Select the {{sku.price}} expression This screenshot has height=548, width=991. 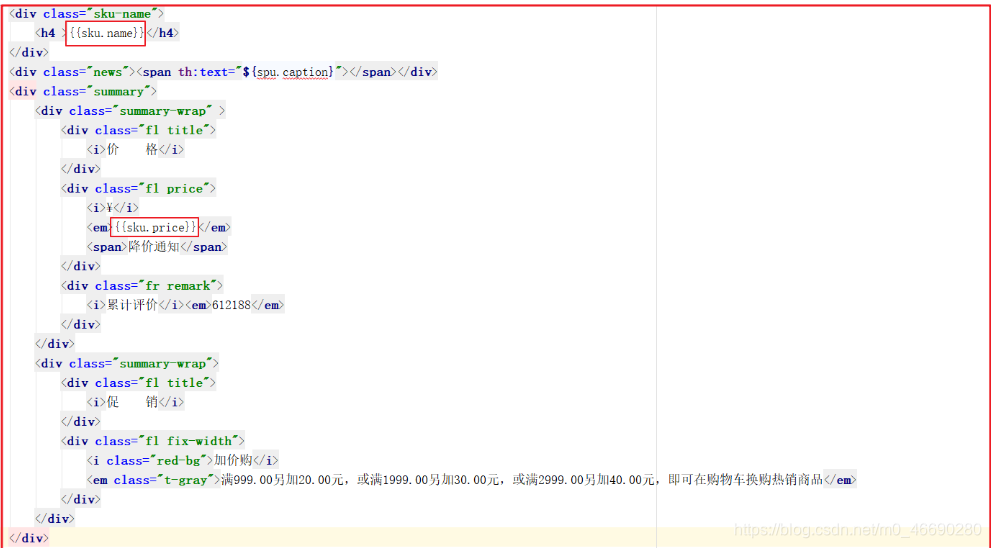point(155,227)
